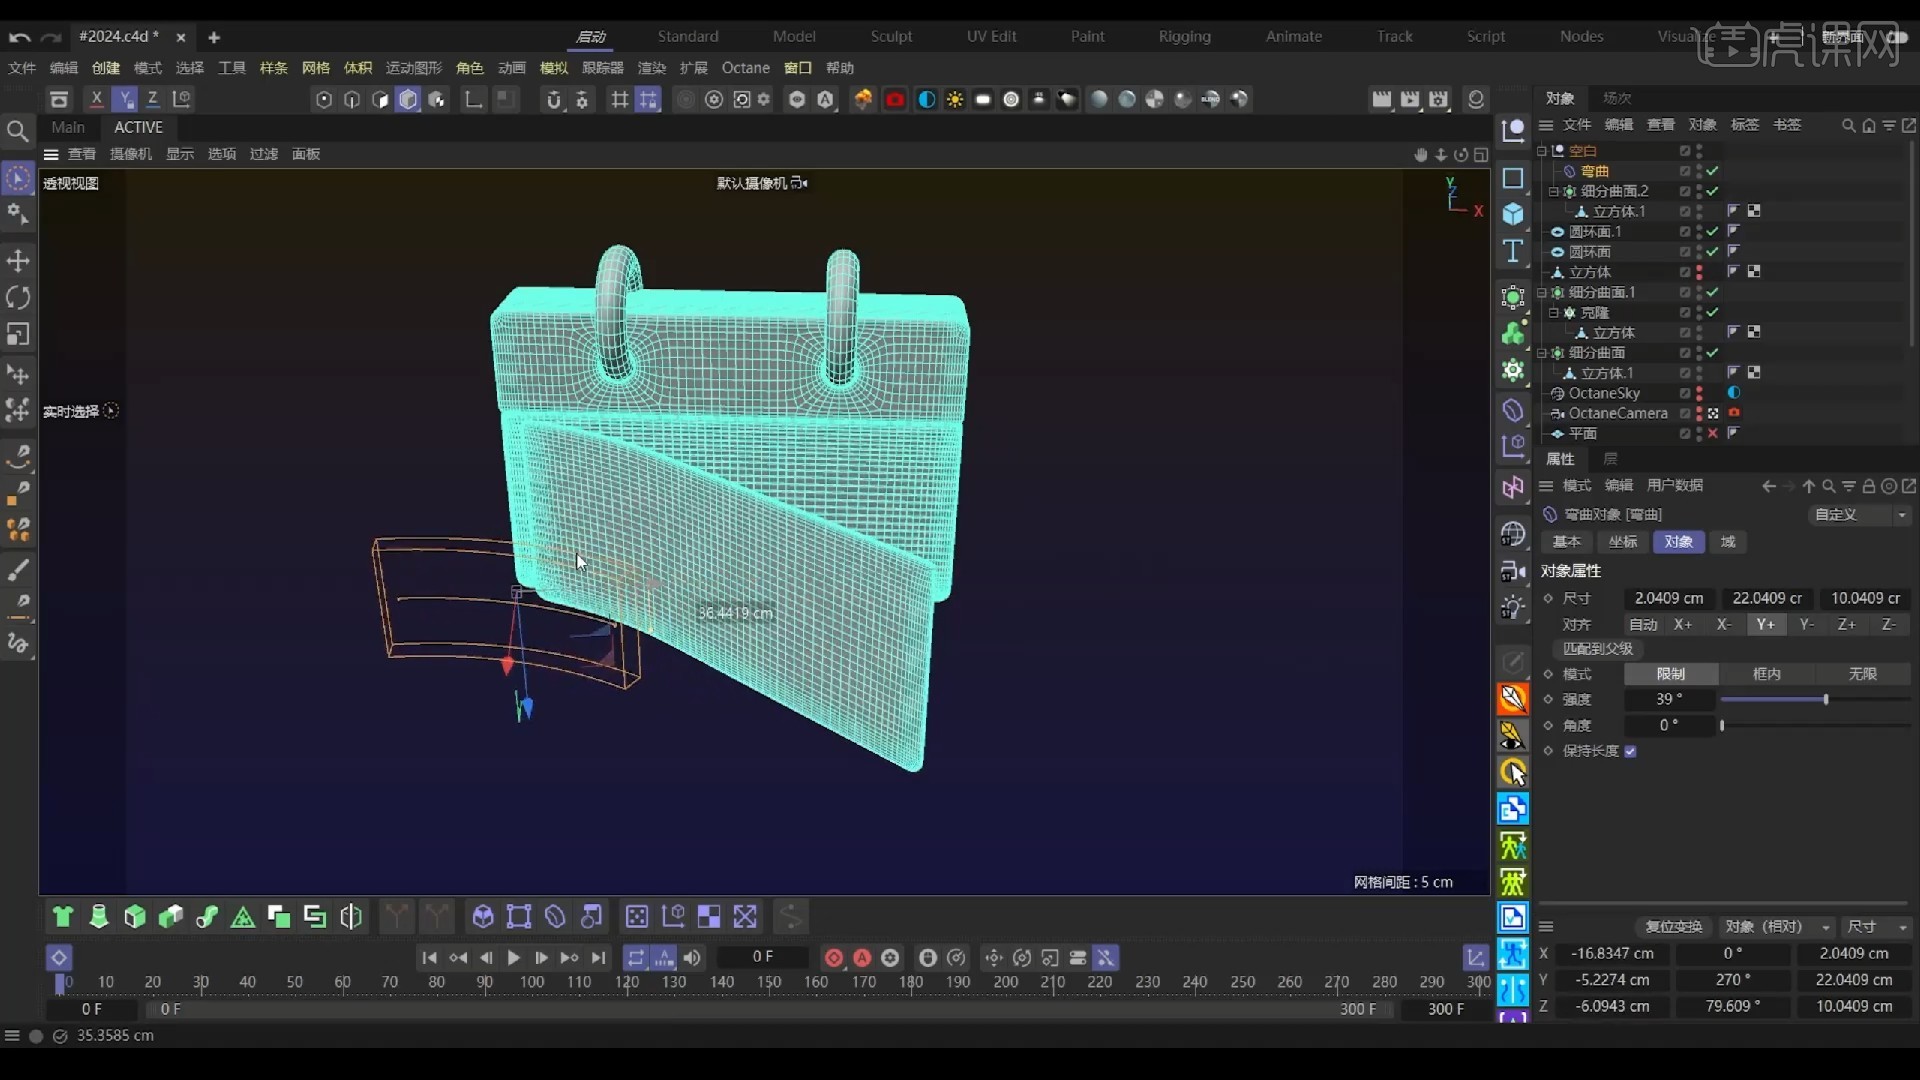This screenshot has height=1080, width=1920.
Task: Jump to the animation end
Action: click(x=598, y=958)
